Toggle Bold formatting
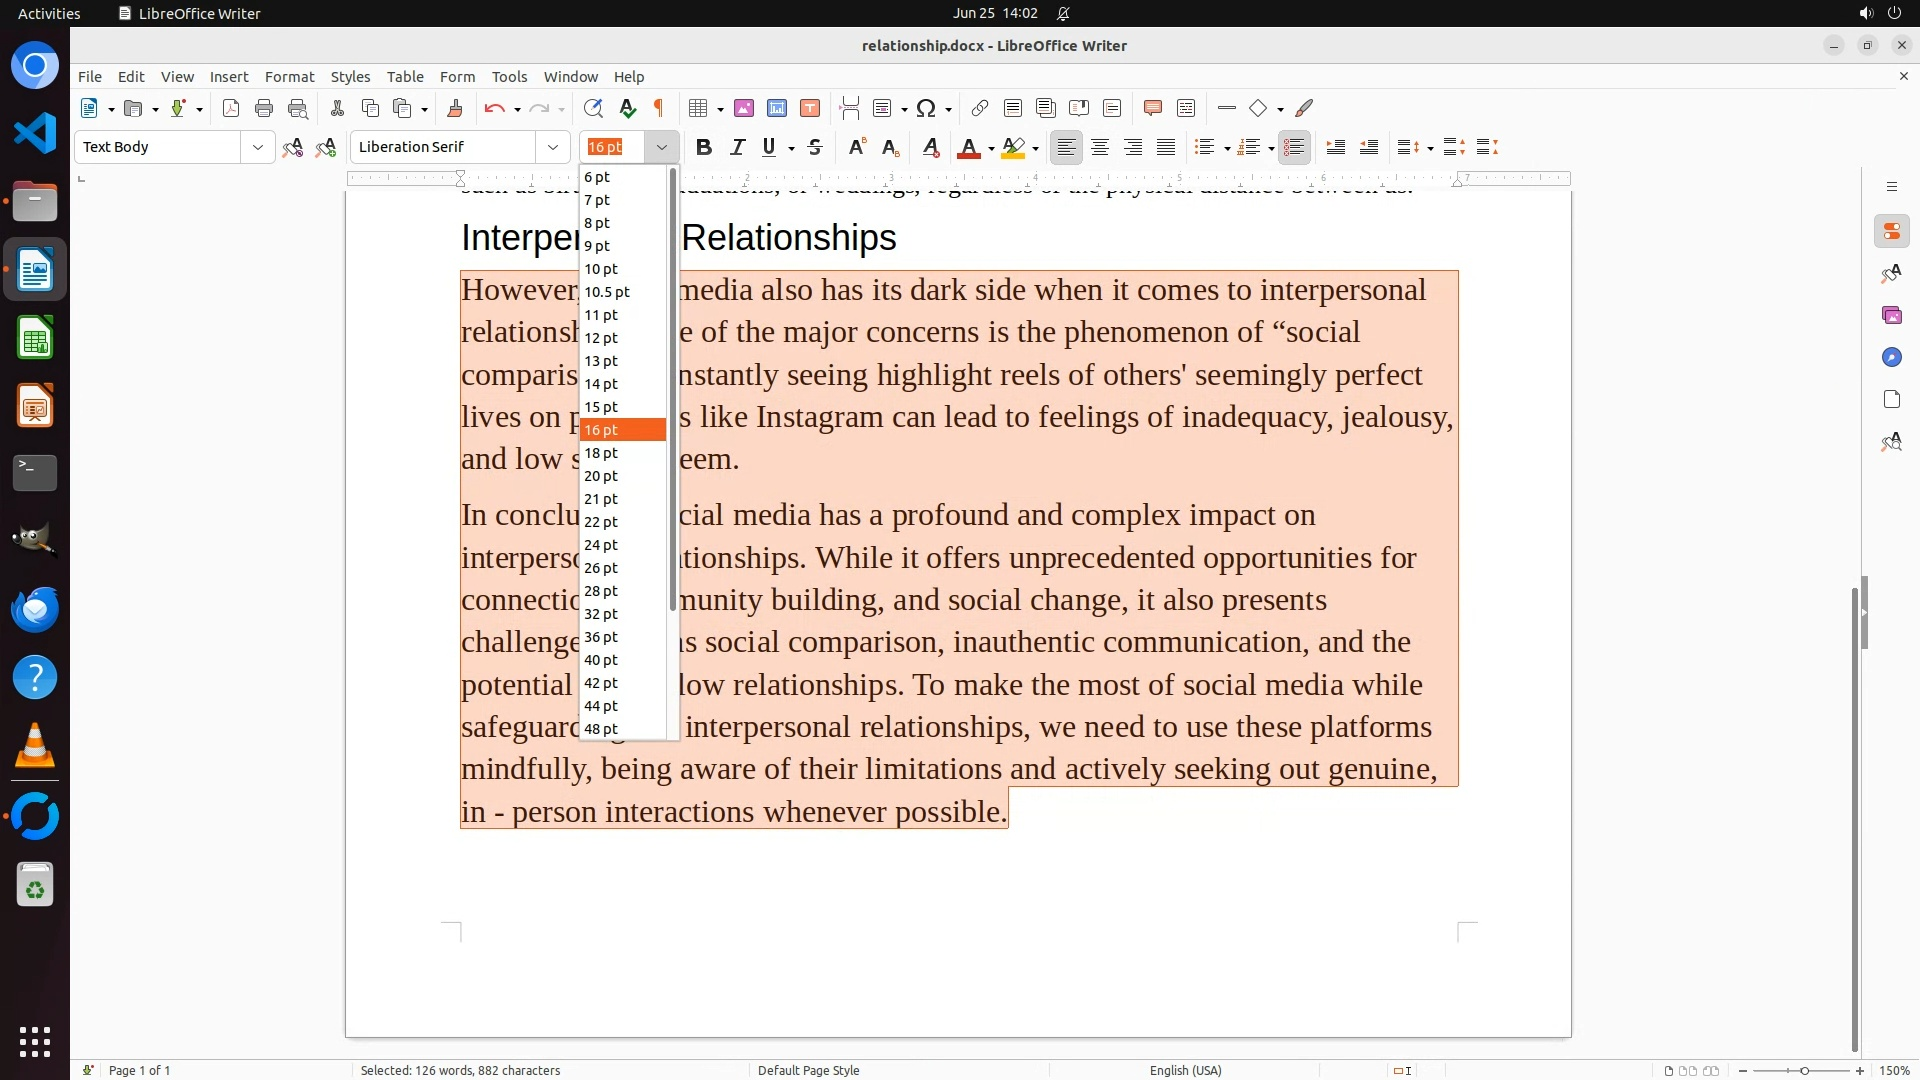1920x1080 pixels. (704, 147)
